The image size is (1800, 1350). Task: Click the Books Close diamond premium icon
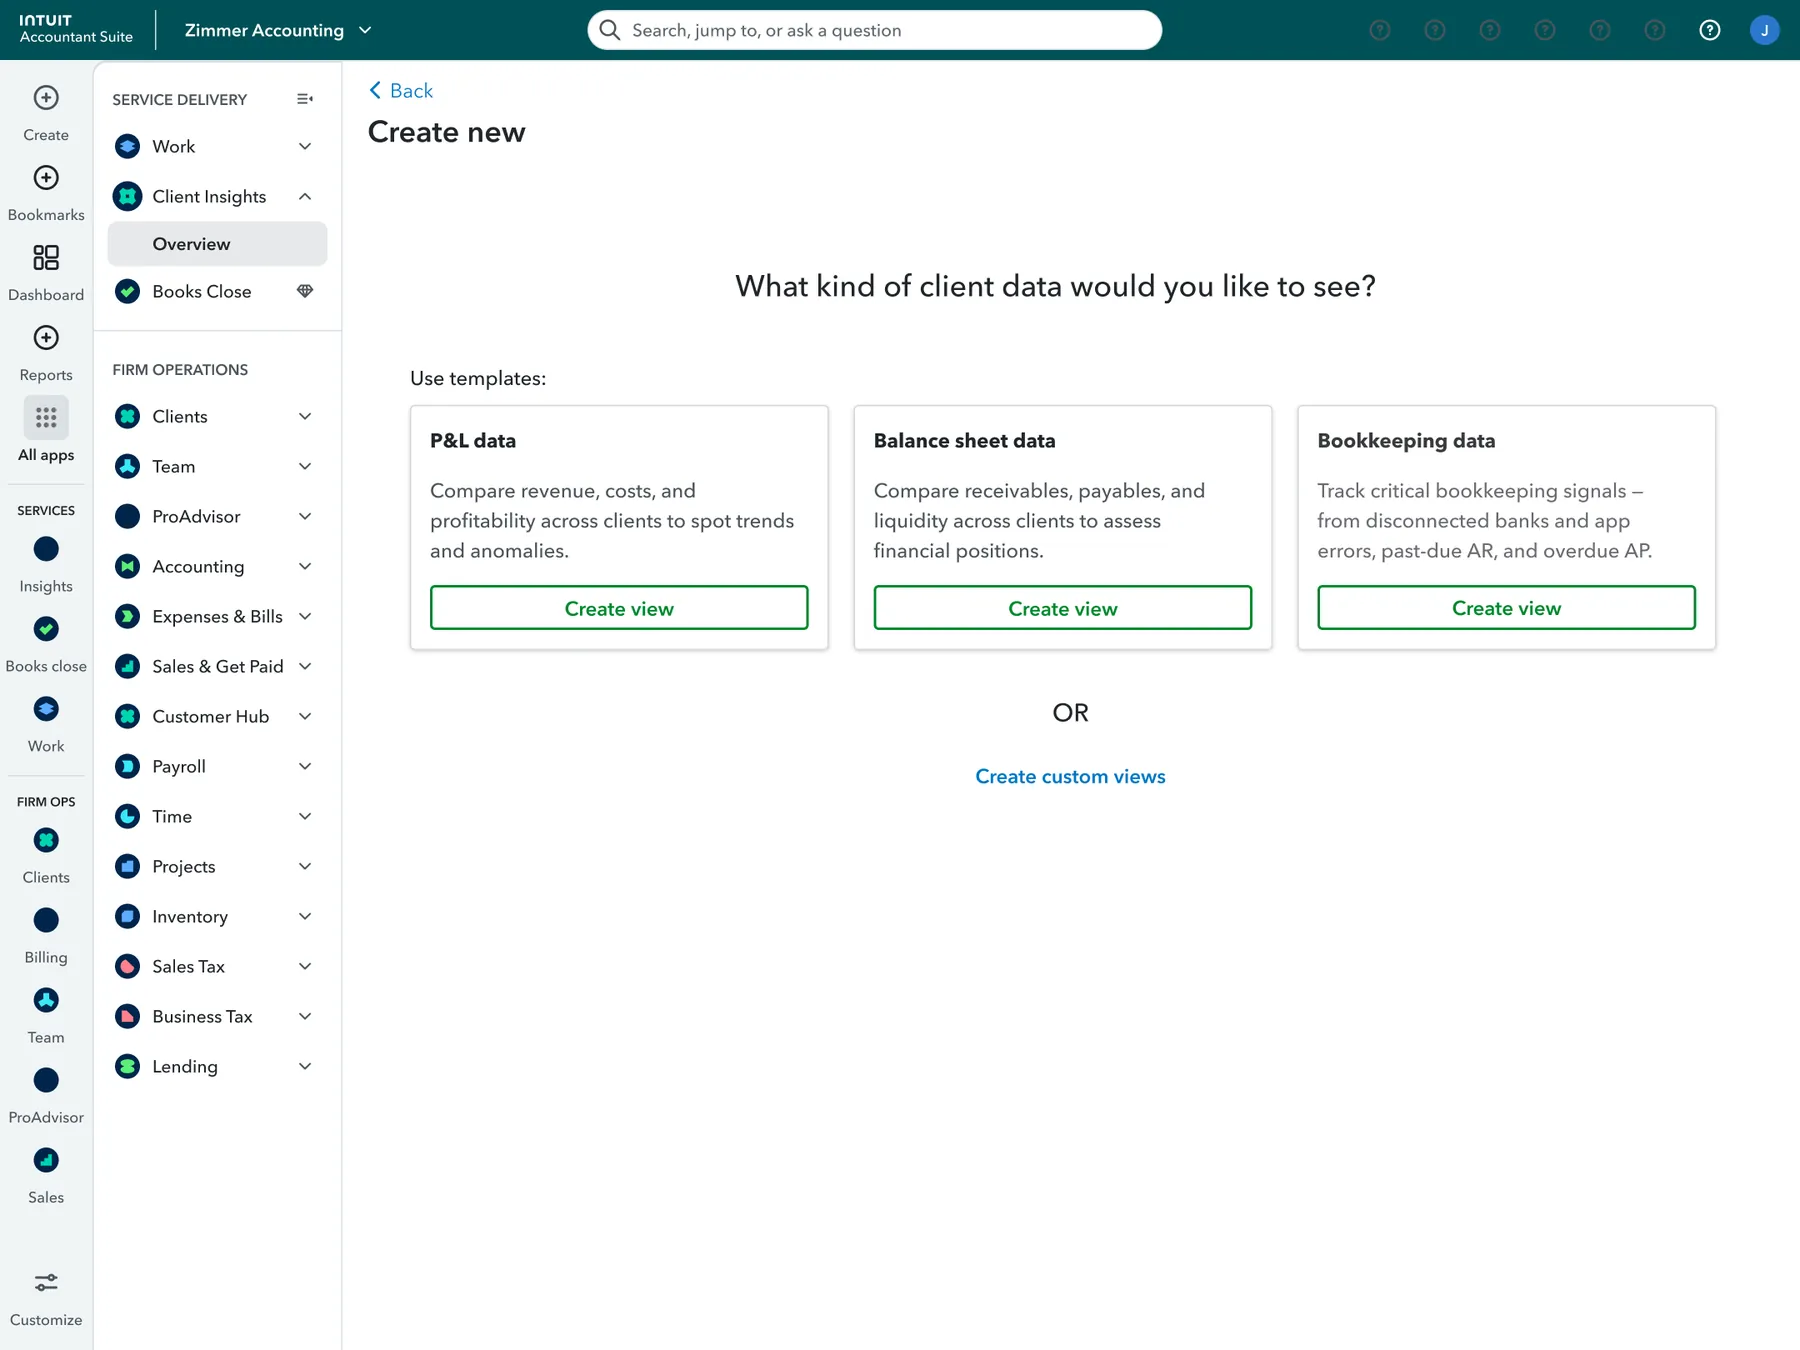(305, 291)
